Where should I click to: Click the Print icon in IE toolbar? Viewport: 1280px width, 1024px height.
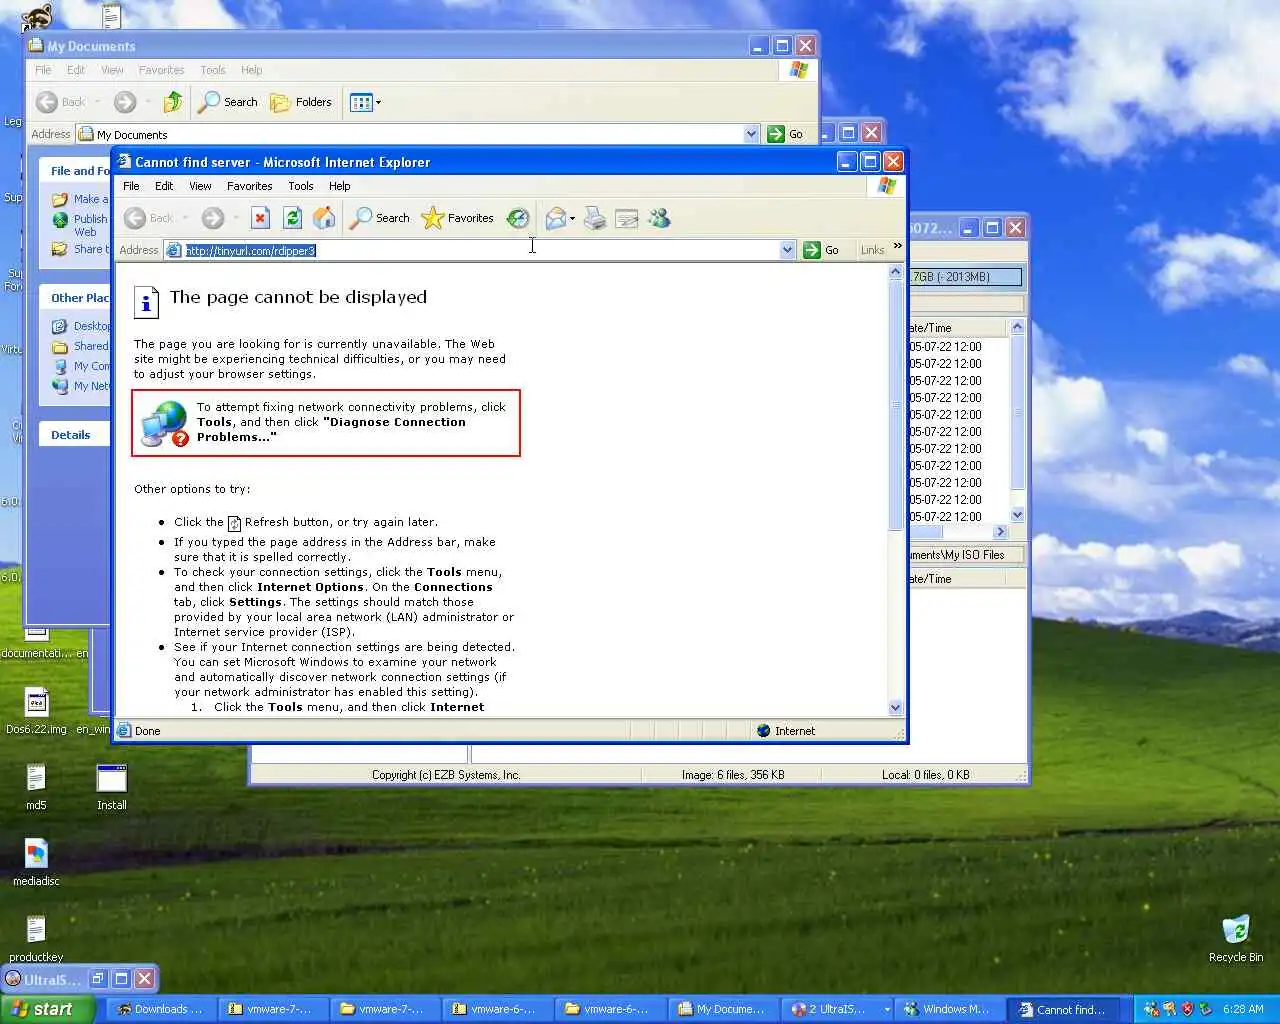[595, 218]
